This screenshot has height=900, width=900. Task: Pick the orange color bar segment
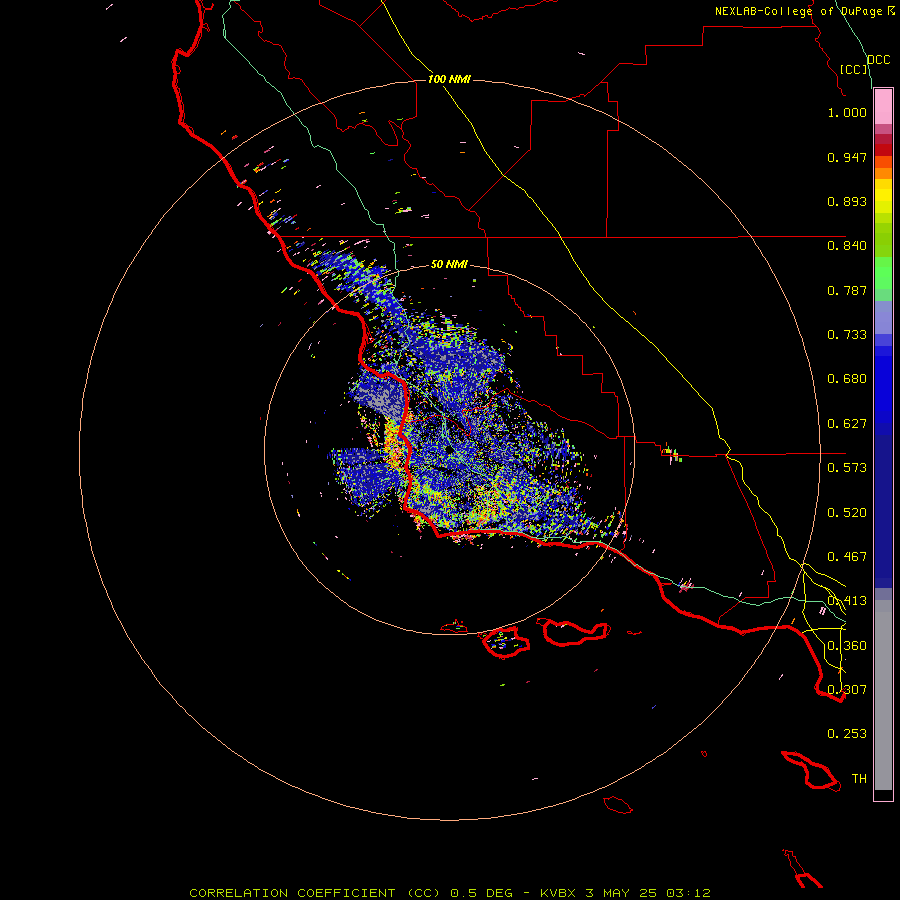(883, 173)
